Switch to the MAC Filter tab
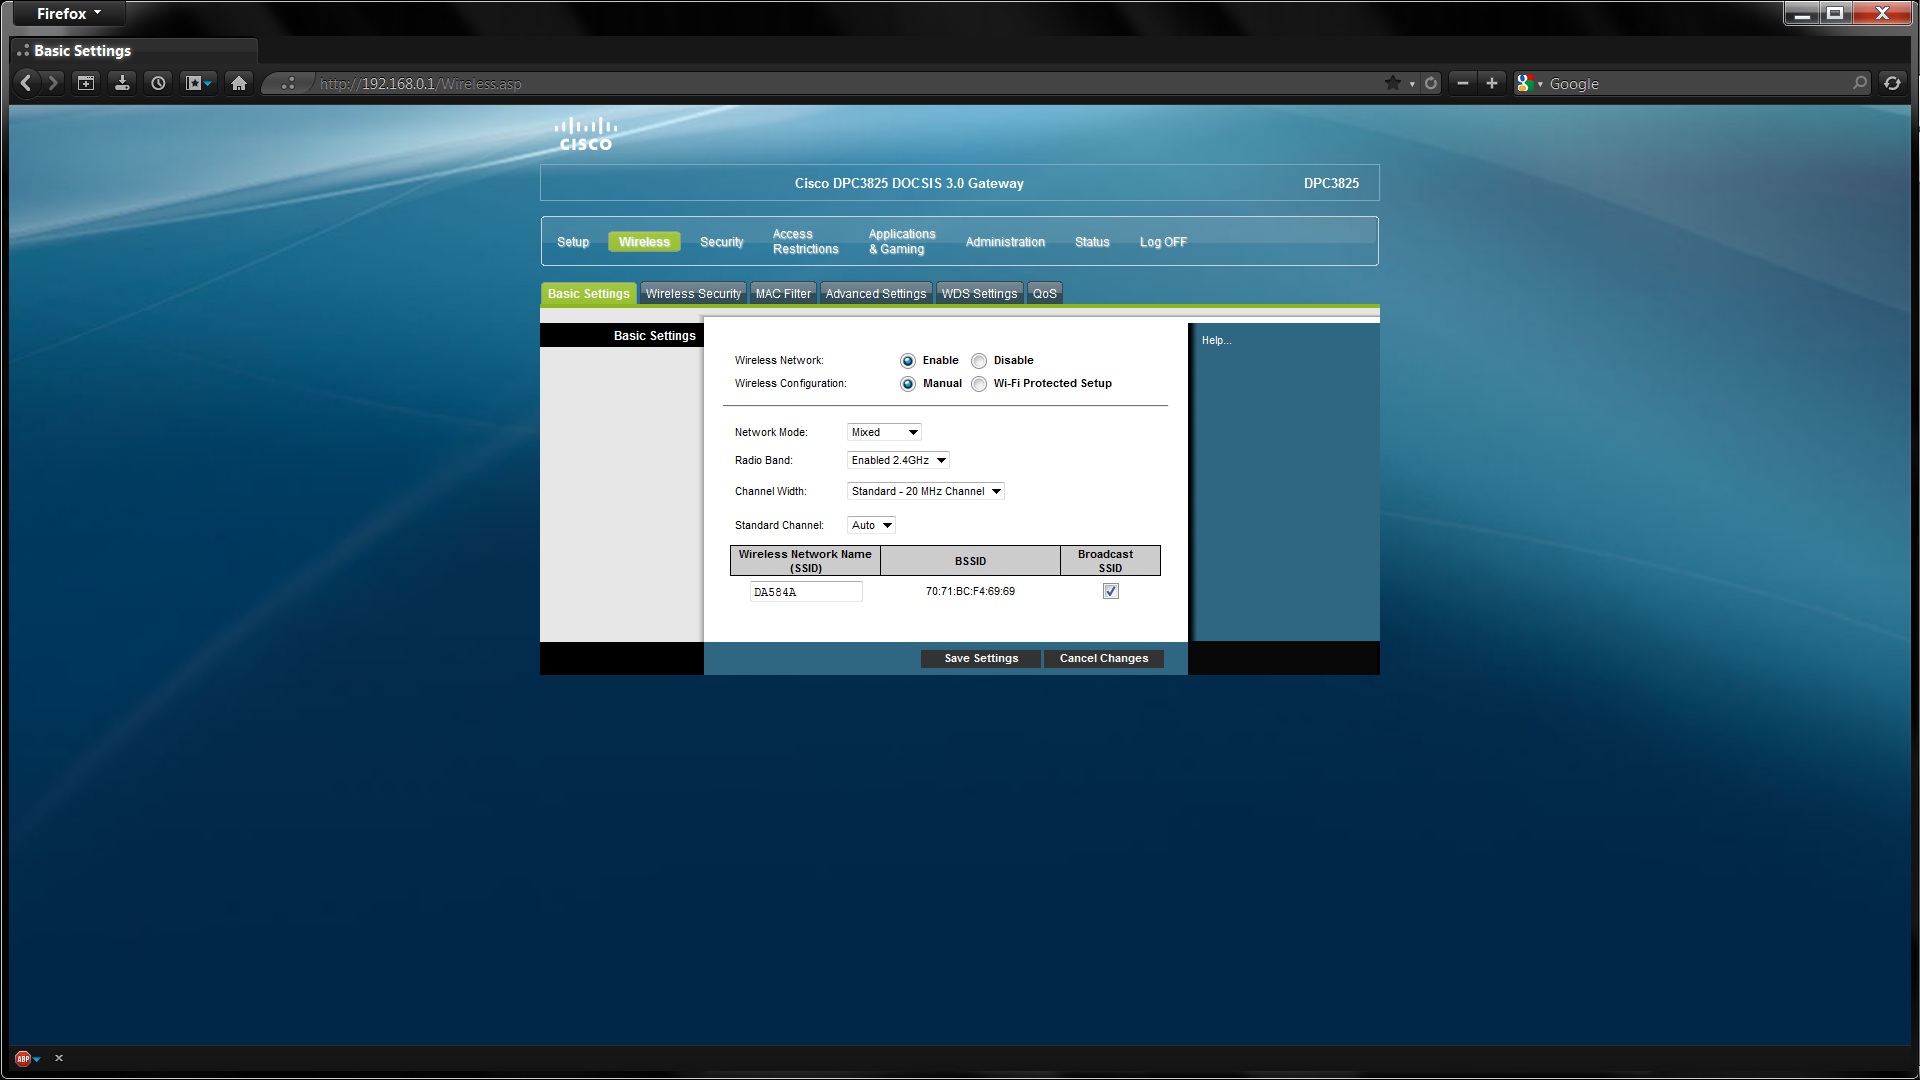1920x1080 pixels. click(783, 294)
